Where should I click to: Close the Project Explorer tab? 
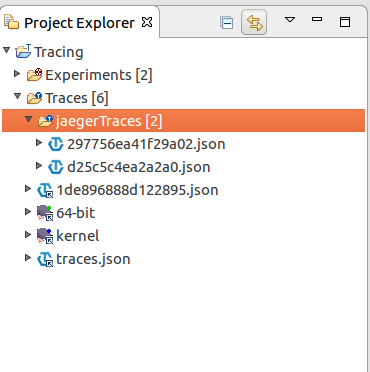pyautogui.click(x=147, y=22)
